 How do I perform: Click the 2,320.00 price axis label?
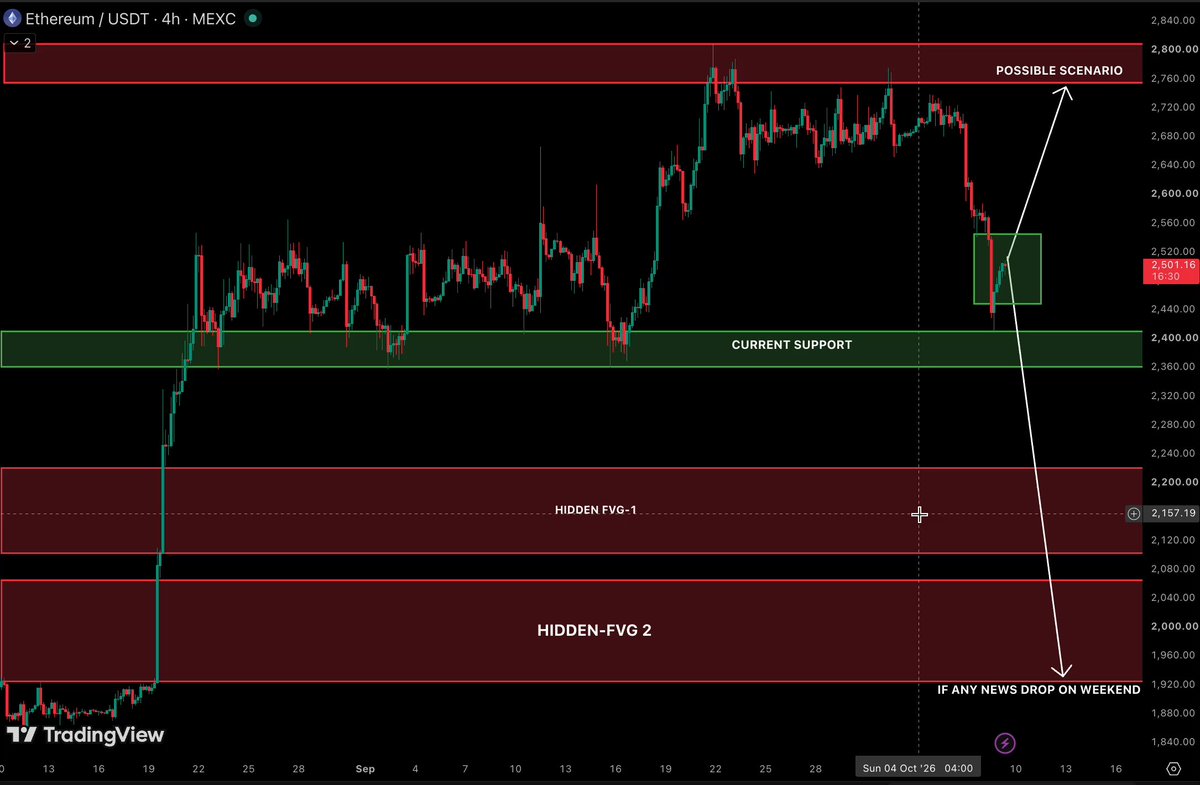pyautogui.click(x=1174, y=396)
